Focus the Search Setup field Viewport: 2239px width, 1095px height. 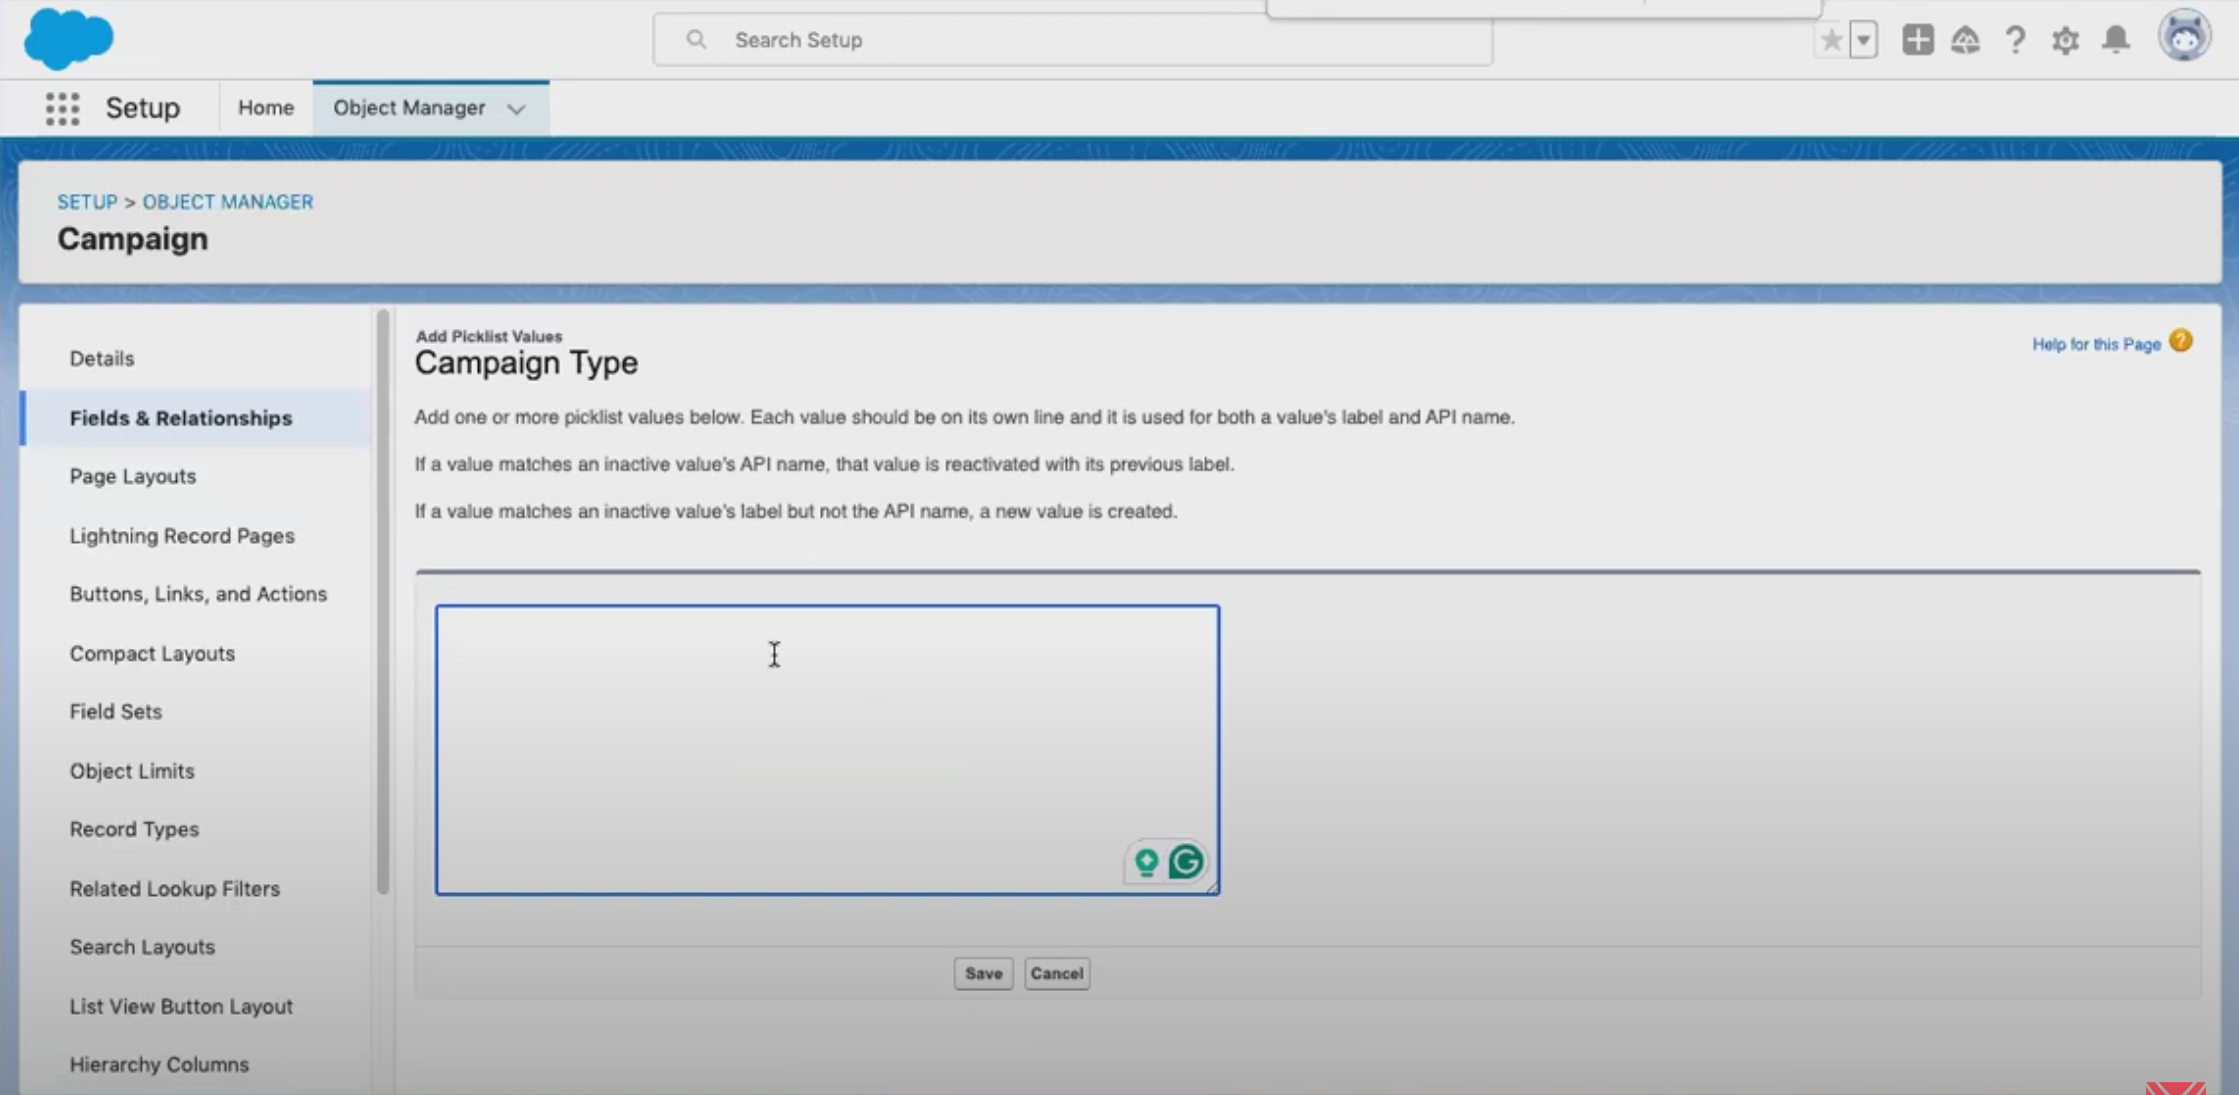tap(1073, 40)
